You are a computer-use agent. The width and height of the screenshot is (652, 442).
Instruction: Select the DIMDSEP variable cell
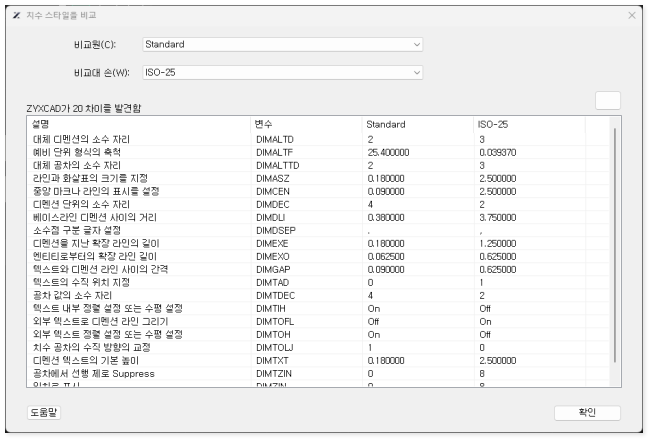[276, 230]
